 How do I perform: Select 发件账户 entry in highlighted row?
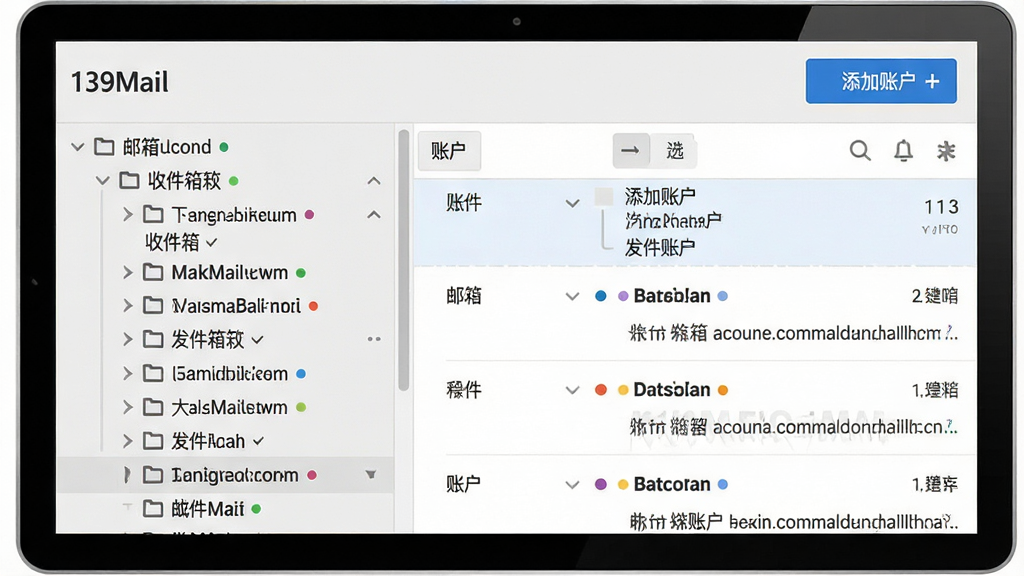[660, 248]
